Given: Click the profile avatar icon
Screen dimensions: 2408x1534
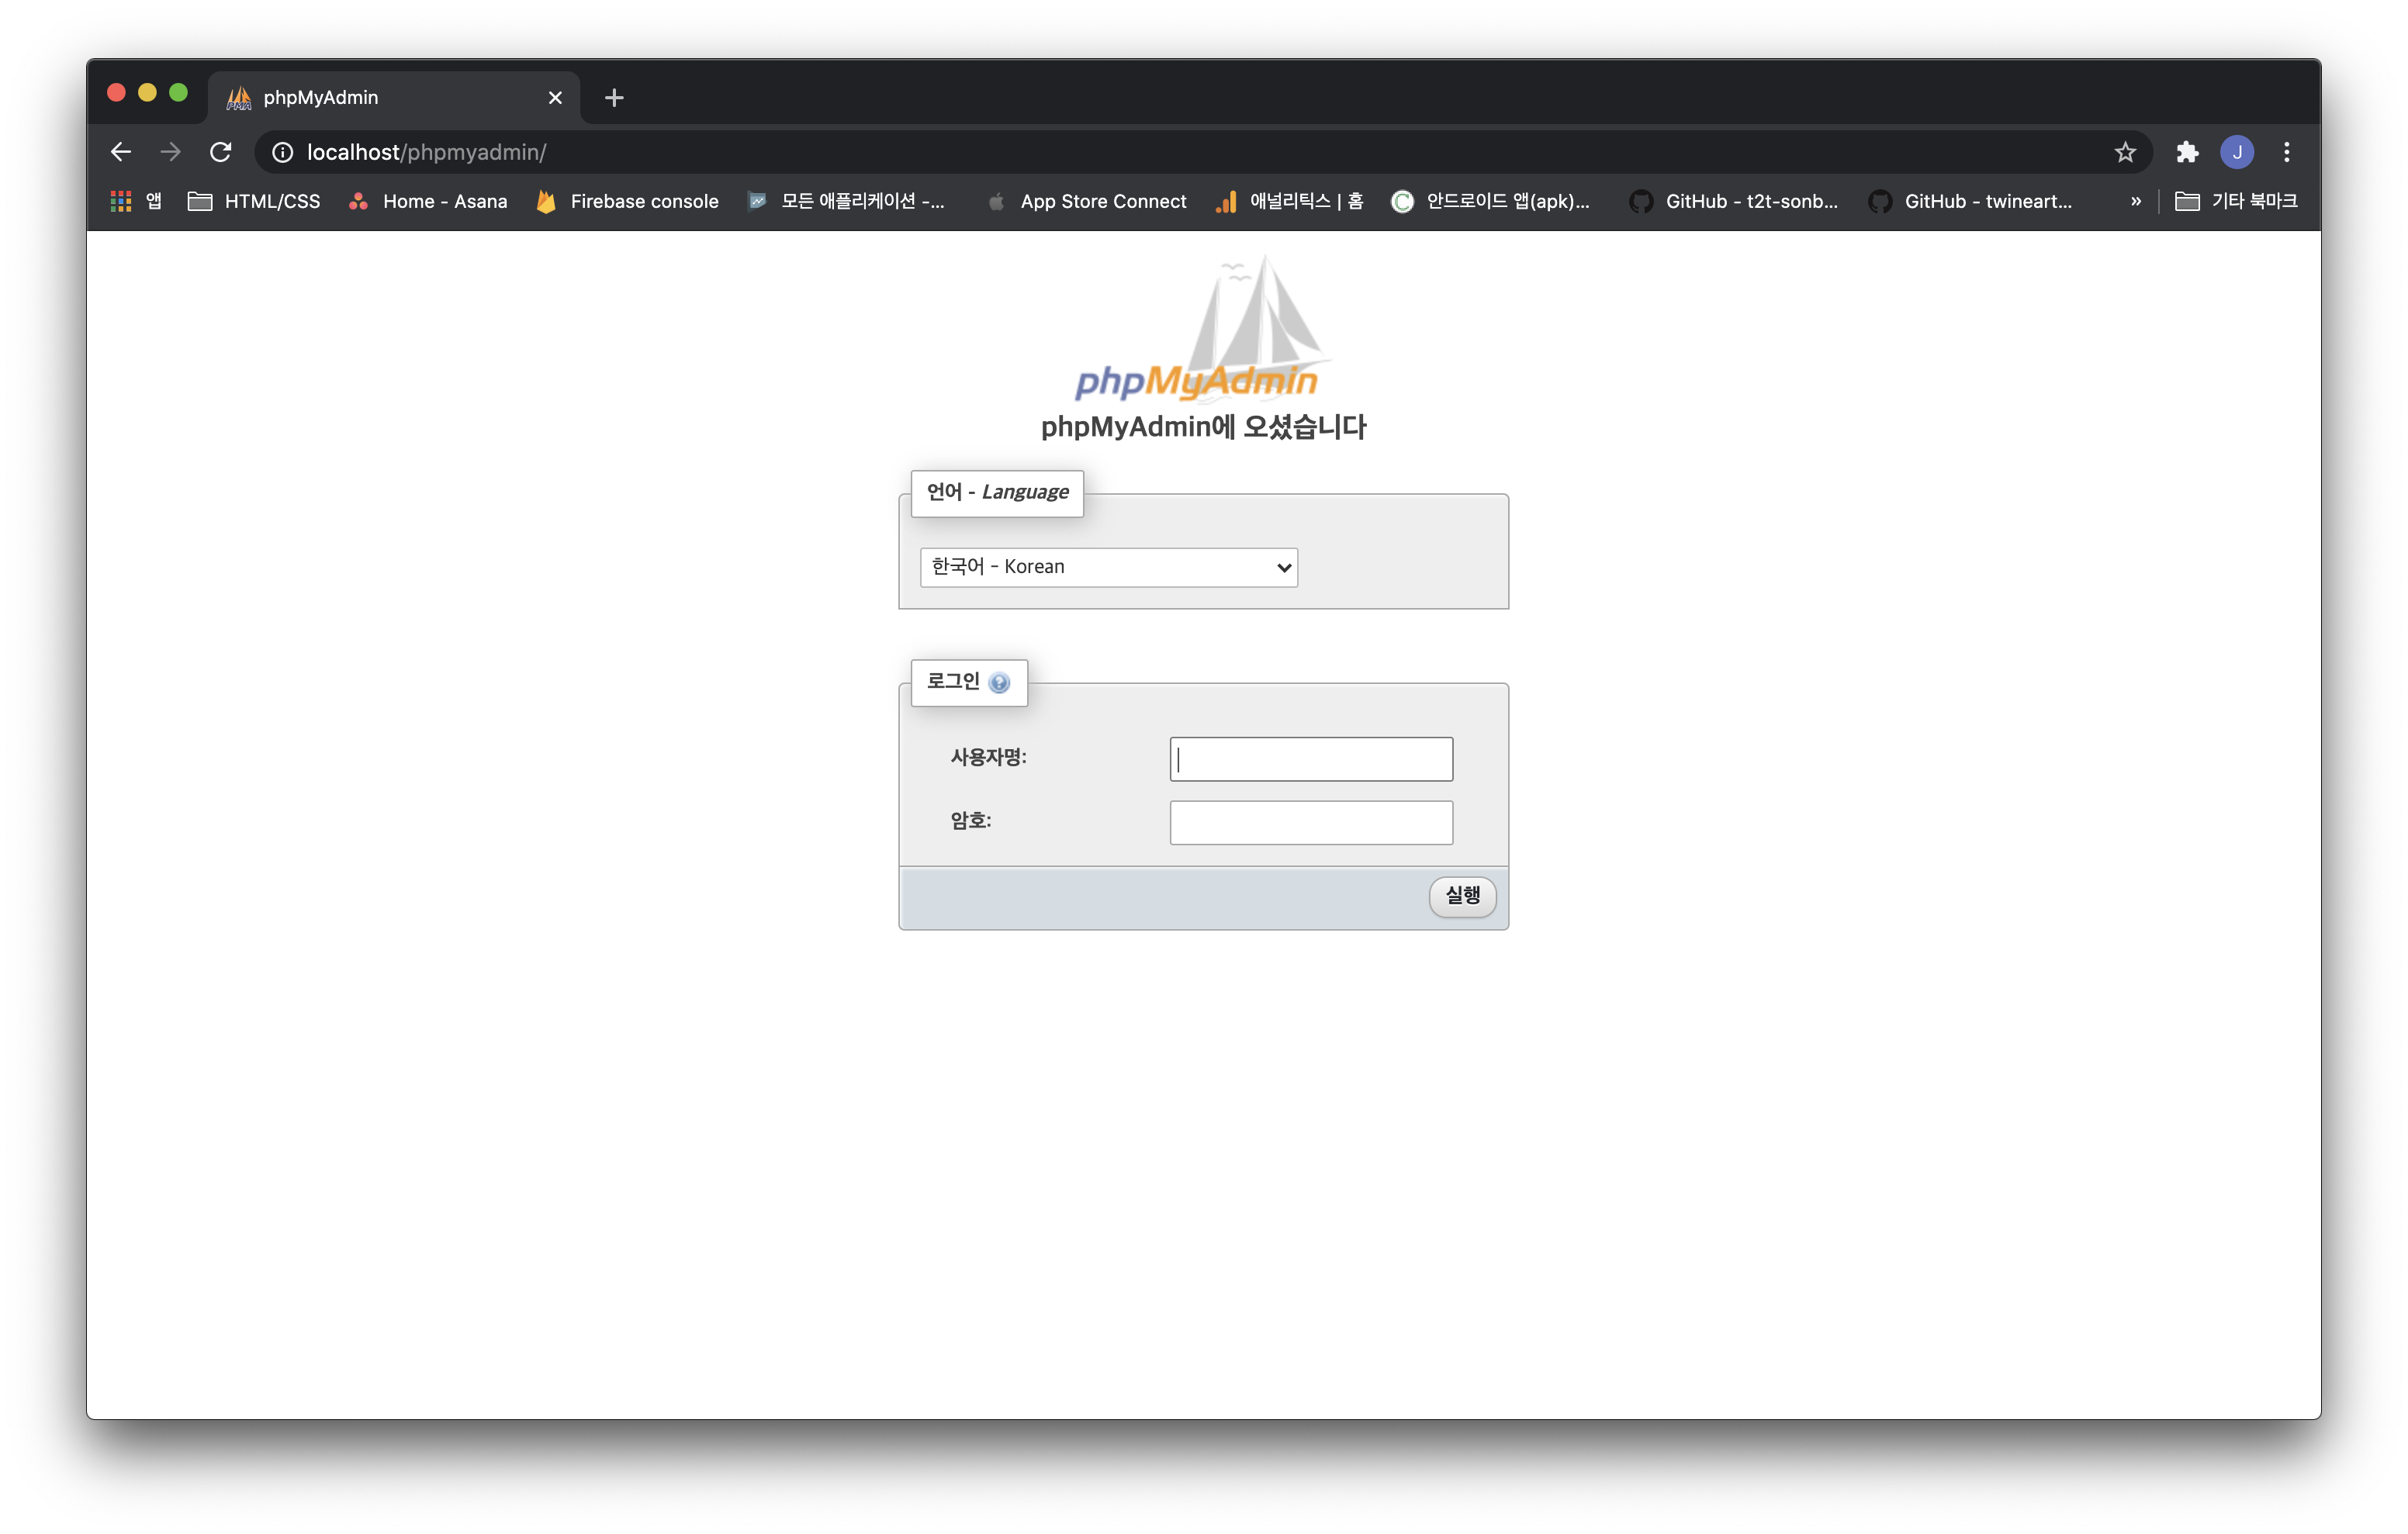Looking at the screenshot, I should click(x=2238, y=152).
